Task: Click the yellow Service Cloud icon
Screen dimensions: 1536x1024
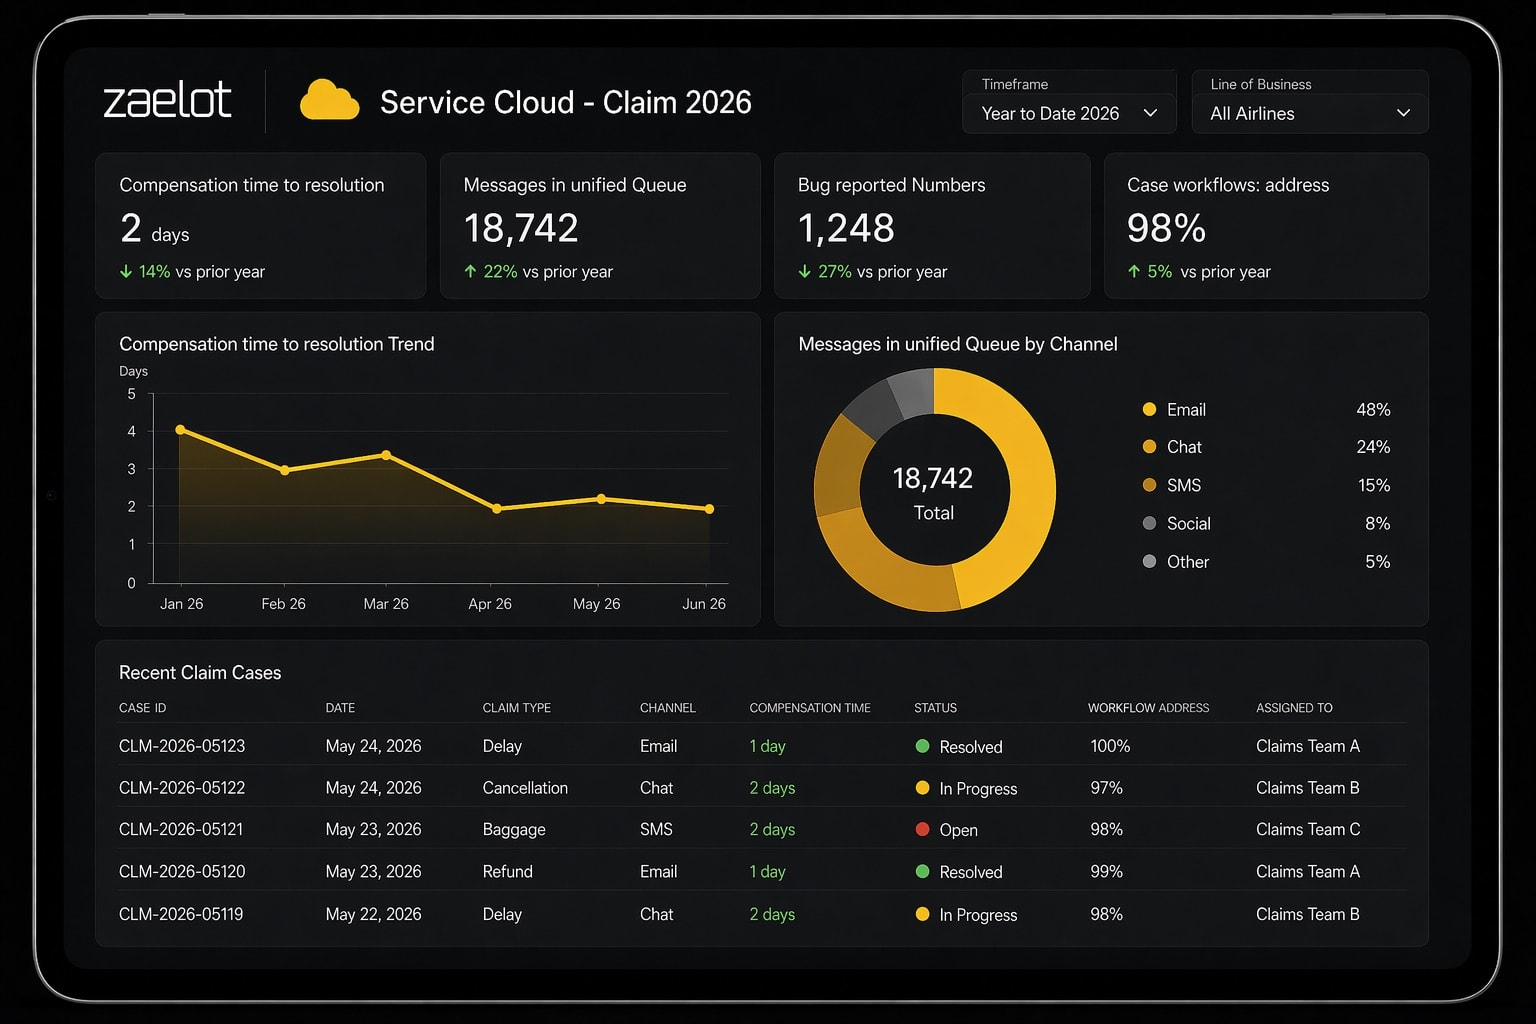Action: 330,100
